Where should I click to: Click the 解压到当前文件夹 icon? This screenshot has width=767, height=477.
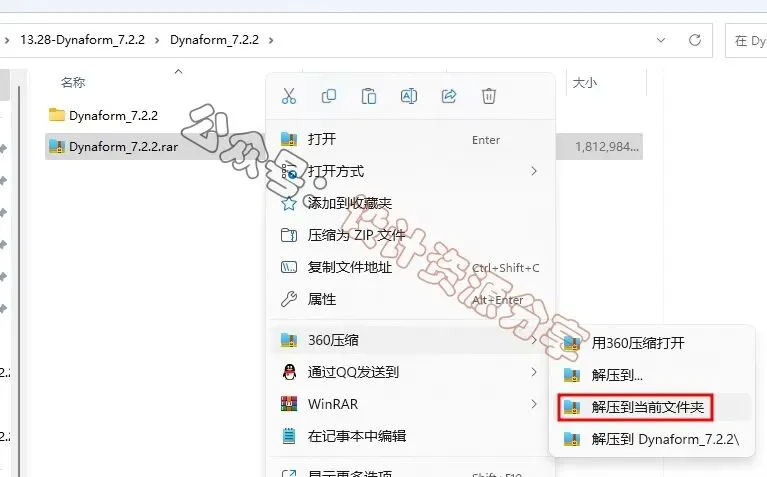click(571, 407)
